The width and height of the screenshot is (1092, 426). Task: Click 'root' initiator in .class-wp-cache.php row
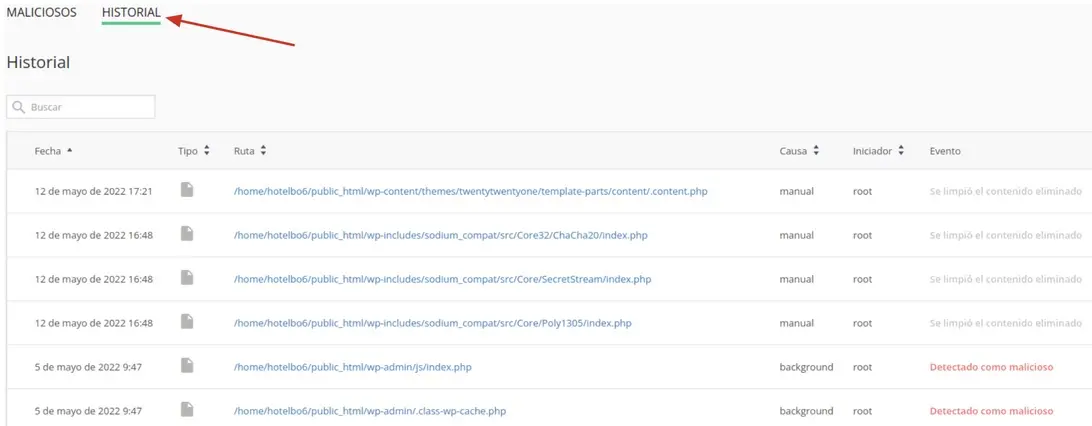pos(862,411)
